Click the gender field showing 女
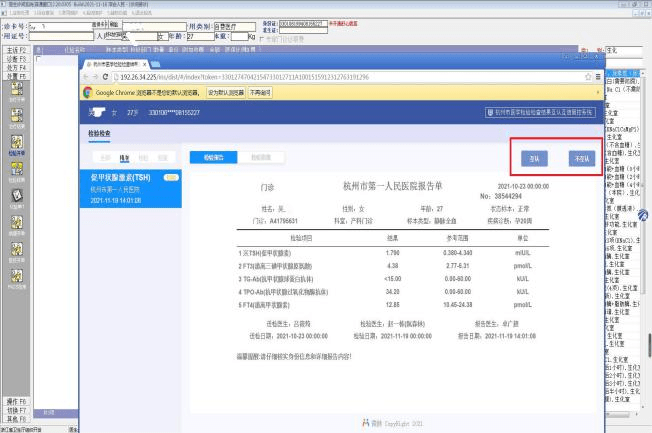 163,36
